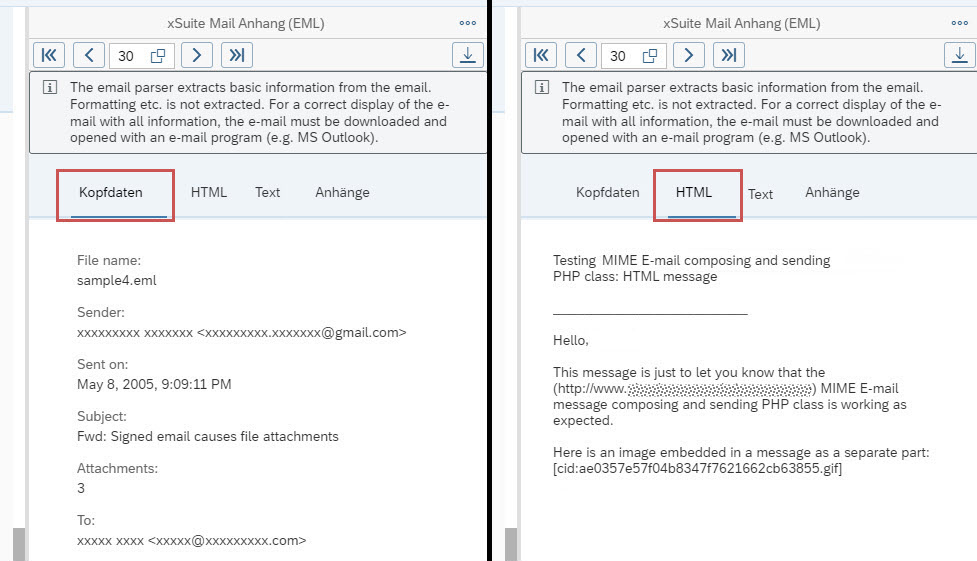
Task: Open page selector icon in left panel
Action: [x=158, y=56]
